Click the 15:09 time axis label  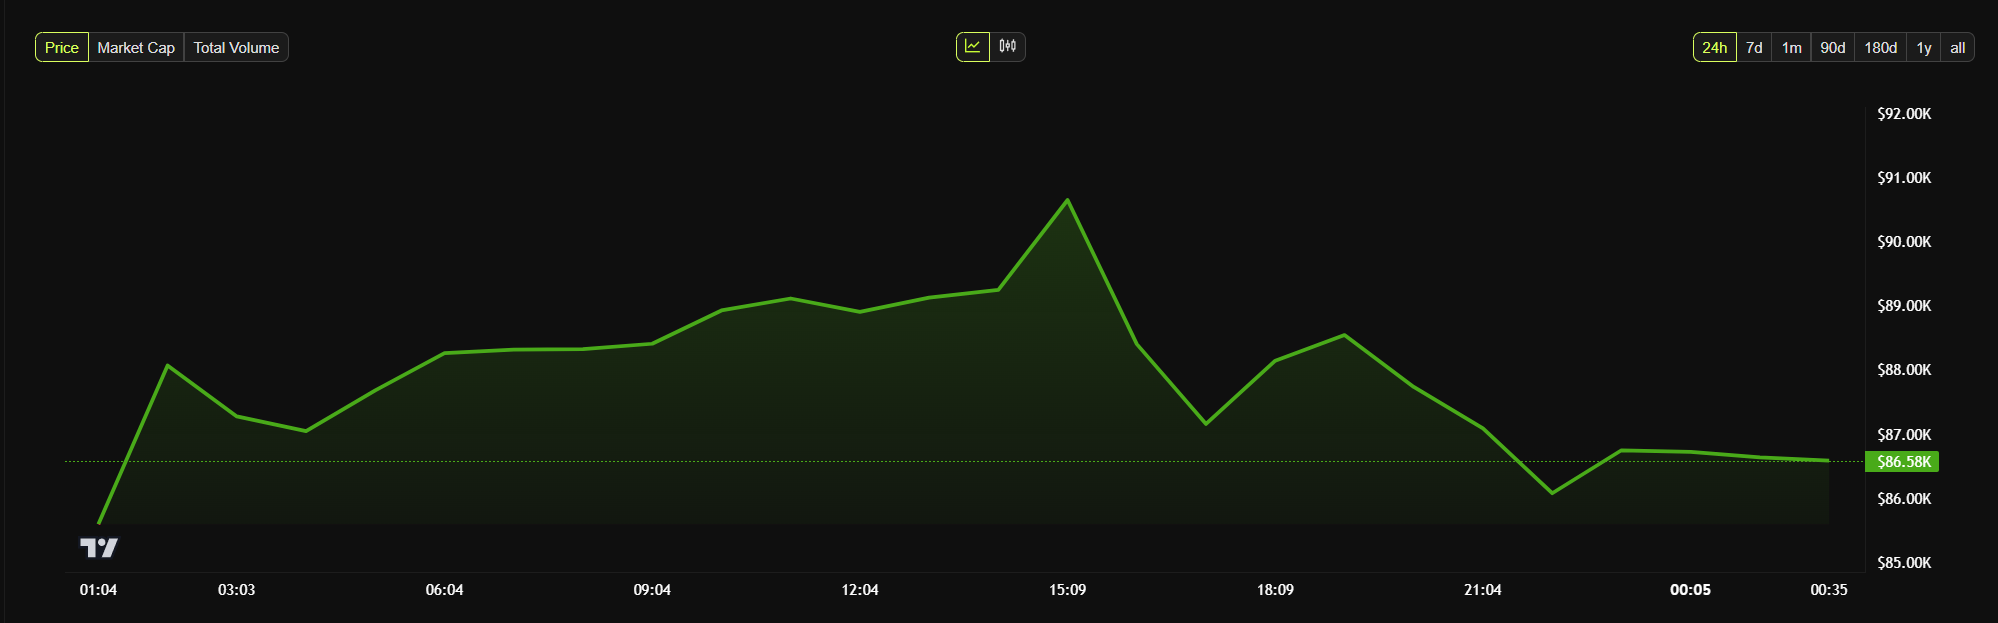1067,590
